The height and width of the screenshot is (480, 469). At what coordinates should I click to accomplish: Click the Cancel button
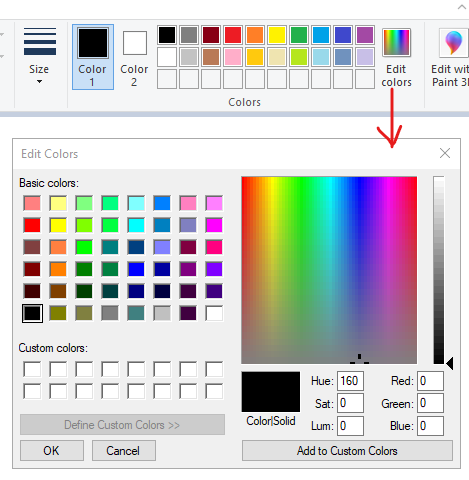click(x=124, y=451)
